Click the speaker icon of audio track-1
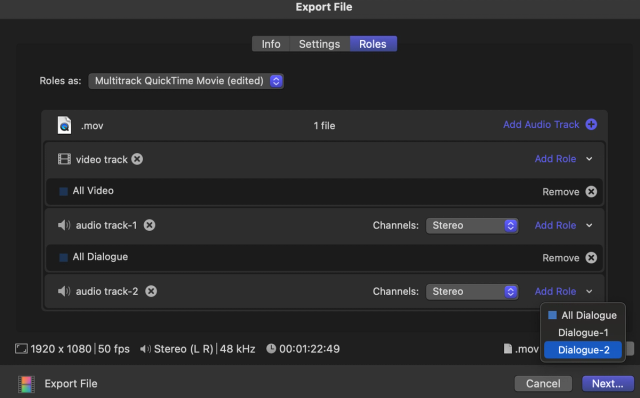The width and height of the screenshot is (640, 398). [64, 225]
